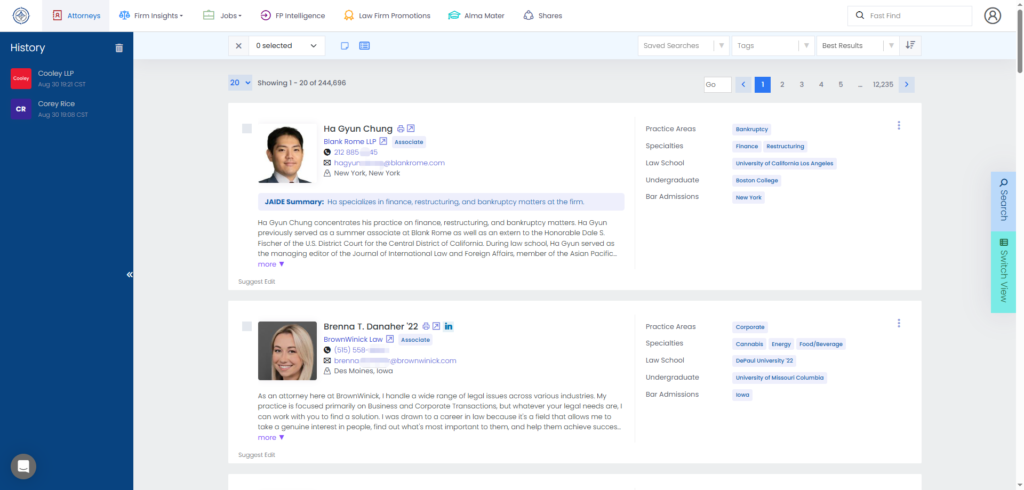Open Brenna T. Danaher's LinkedIn profile
This screenshot has height=490, width=1024.
(448, 327)
